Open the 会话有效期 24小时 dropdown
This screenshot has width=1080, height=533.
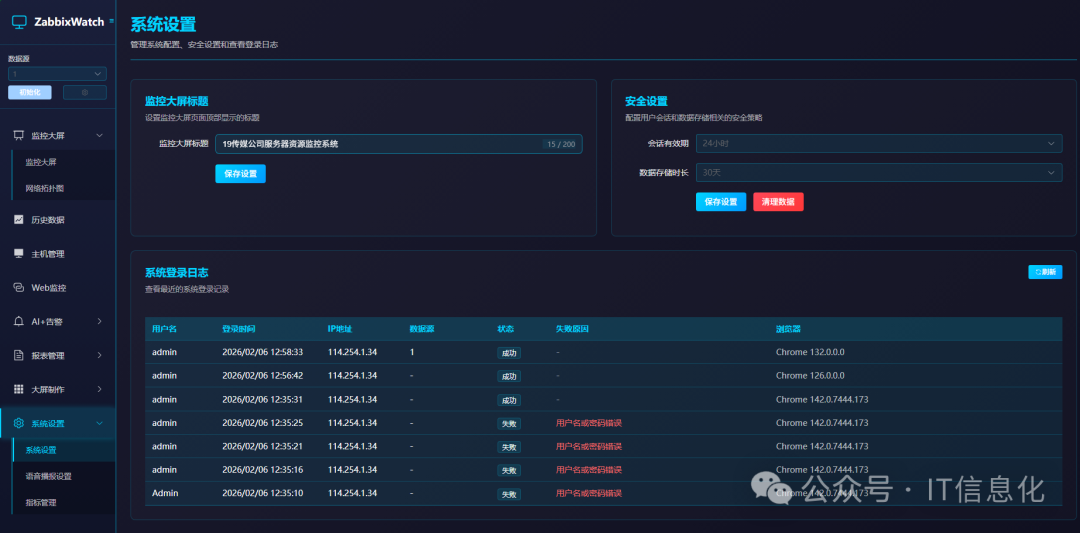click(x=878, y=144)
